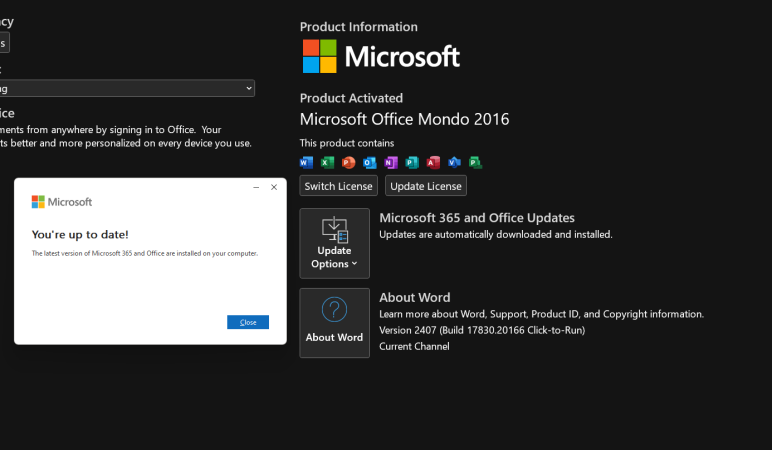Open the About Word button

(x=334, y=323)
